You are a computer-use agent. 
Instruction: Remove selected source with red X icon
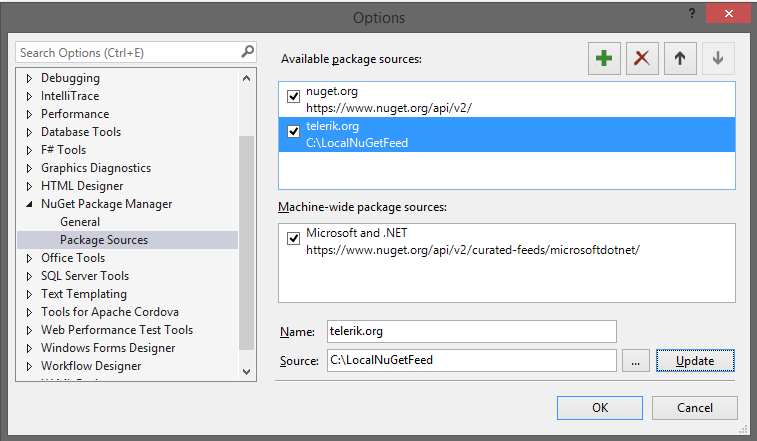coord(641,59)
